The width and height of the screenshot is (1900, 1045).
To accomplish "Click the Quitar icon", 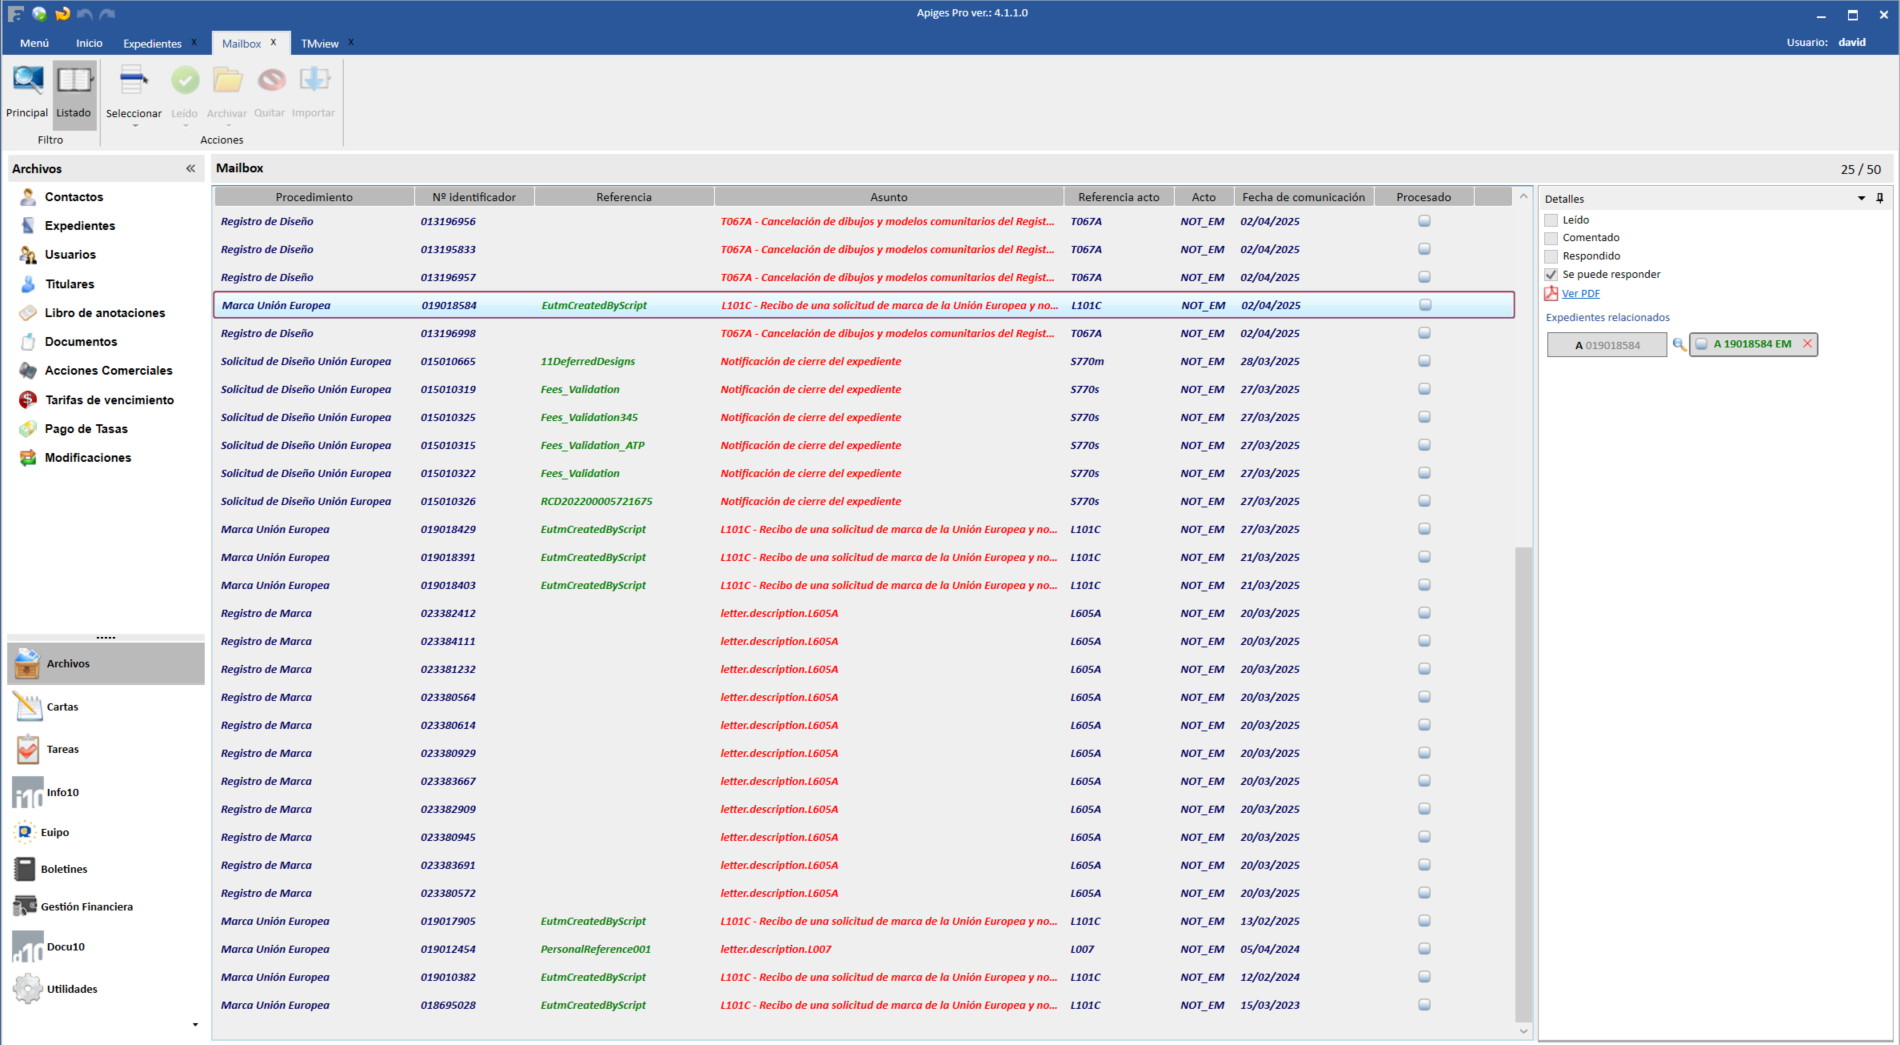I will 270,82.
